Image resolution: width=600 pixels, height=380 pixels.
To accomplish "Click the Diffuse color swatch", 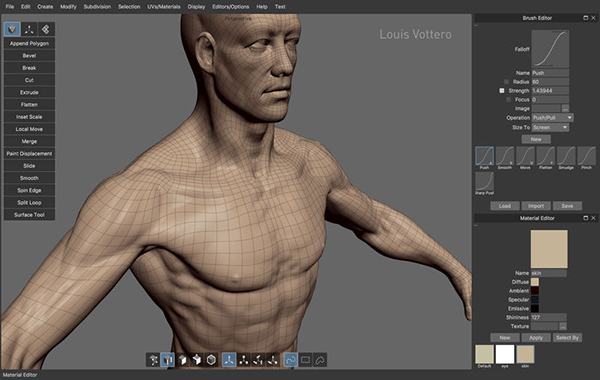I will pyautogui.click(x=535, y=282).
